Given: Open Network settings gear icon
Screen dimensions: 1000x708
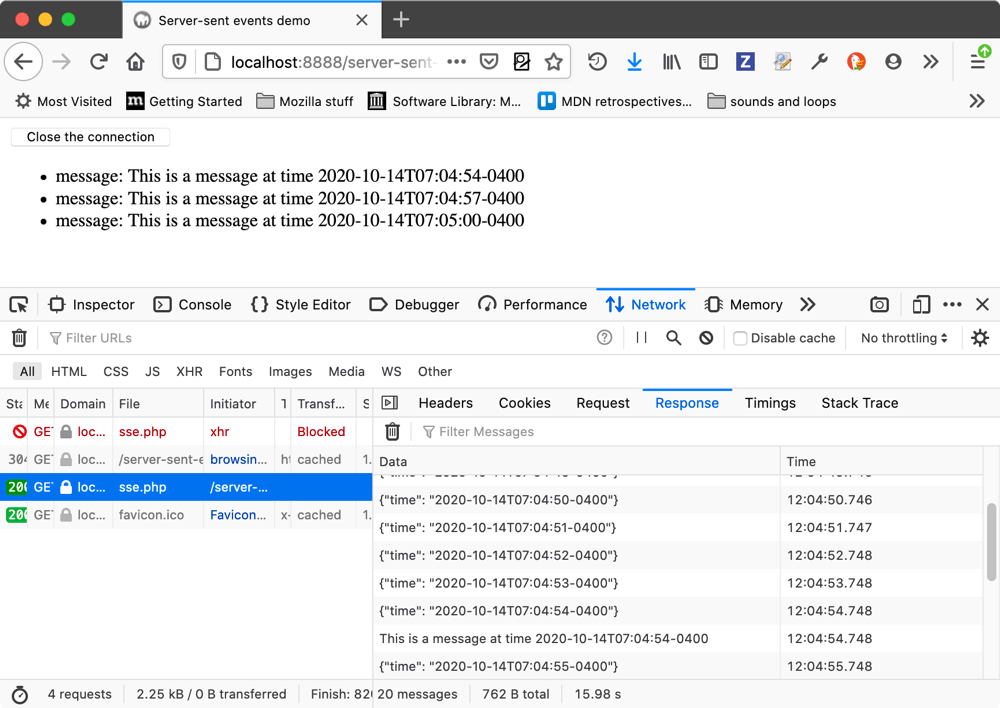Looking at the screenshot, I should click(980, 338).
